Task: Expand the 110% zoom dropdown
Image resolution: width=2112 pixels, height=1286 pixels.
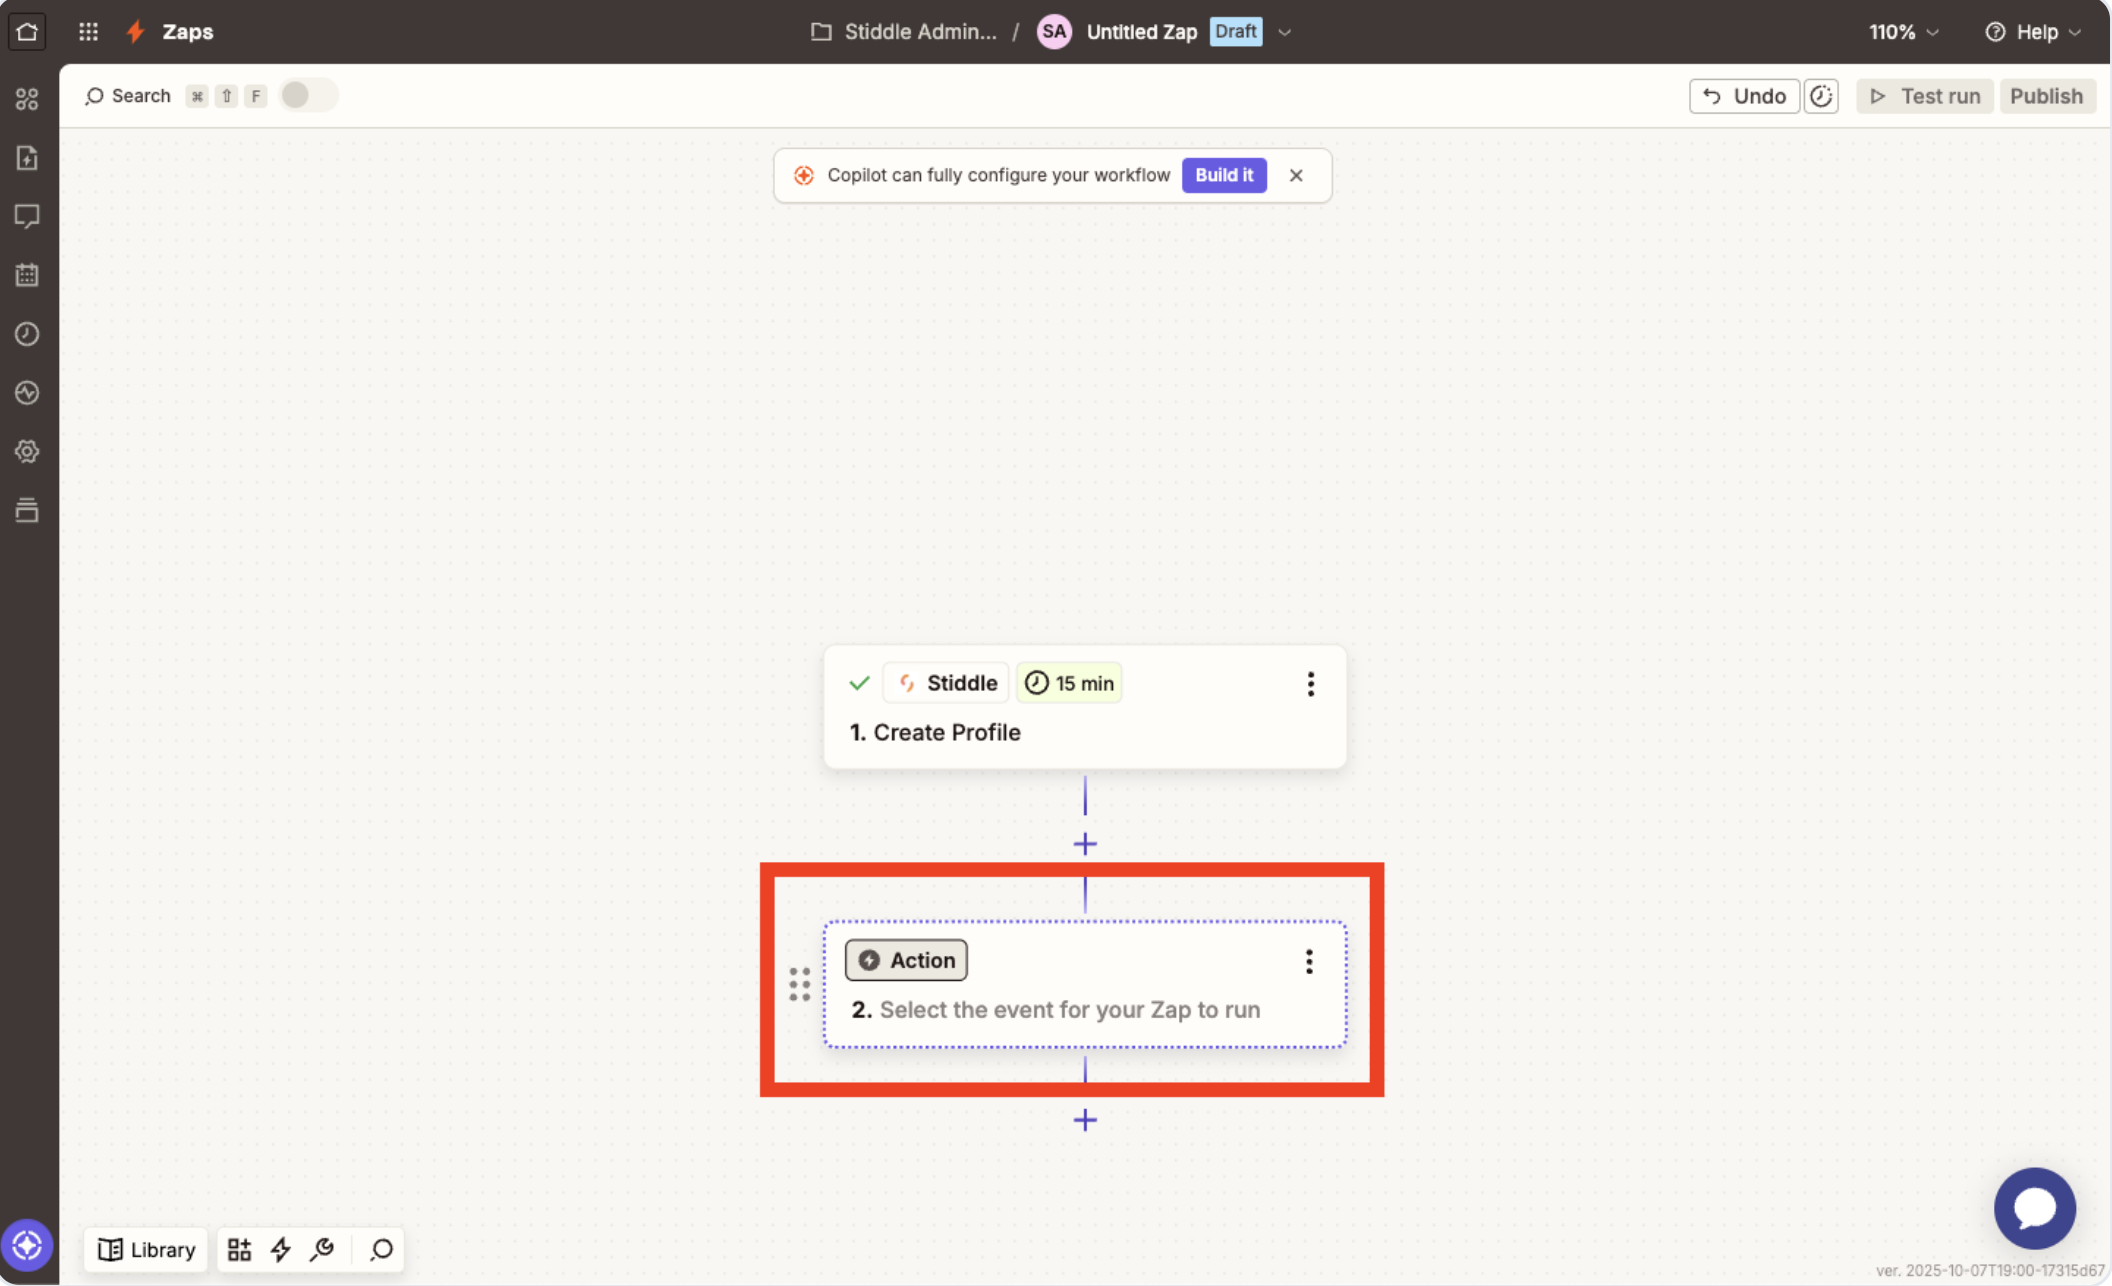Action: click(x=1903, y=32)
